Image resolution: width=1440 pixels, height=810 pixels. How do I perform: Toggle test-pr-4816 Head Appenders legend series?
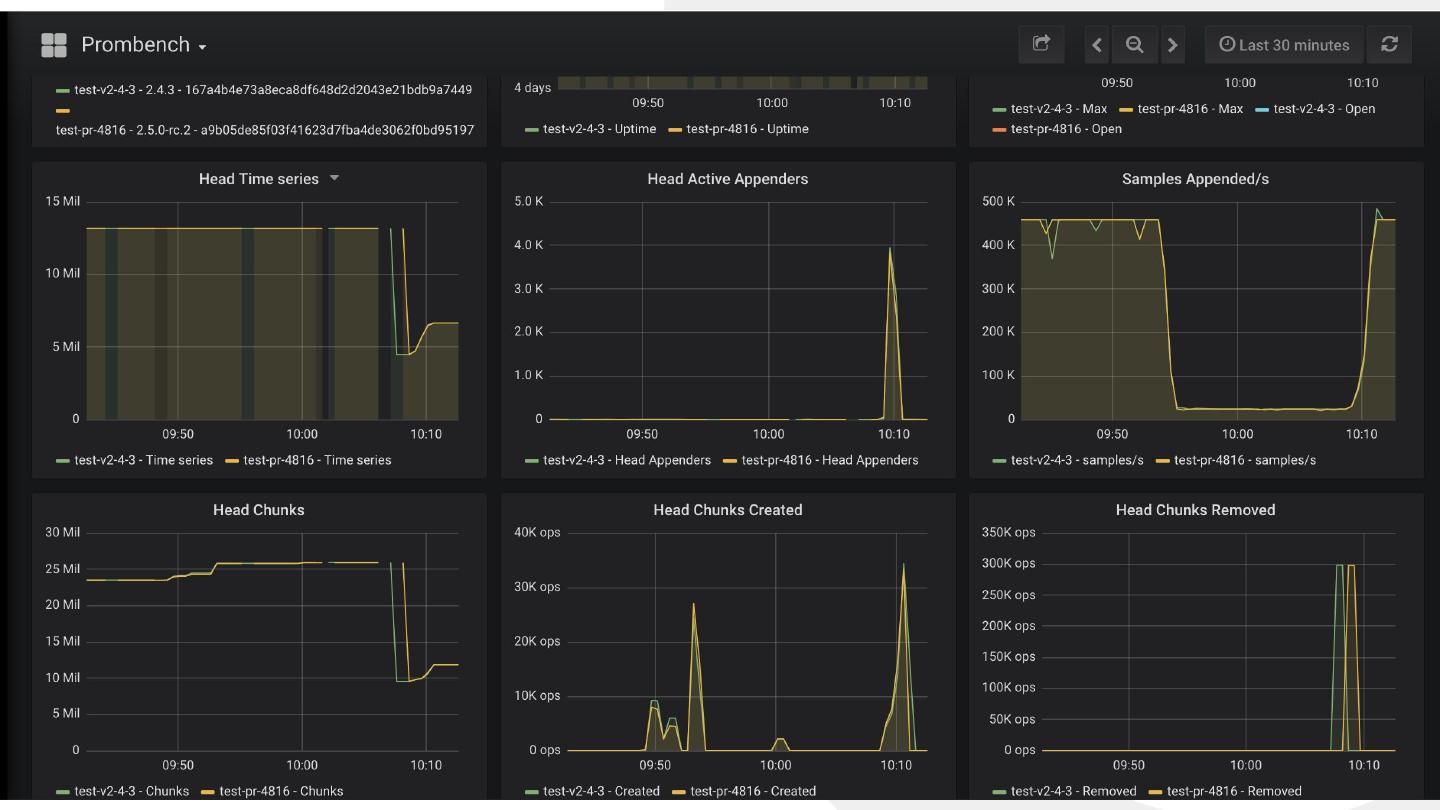(829, 460)
